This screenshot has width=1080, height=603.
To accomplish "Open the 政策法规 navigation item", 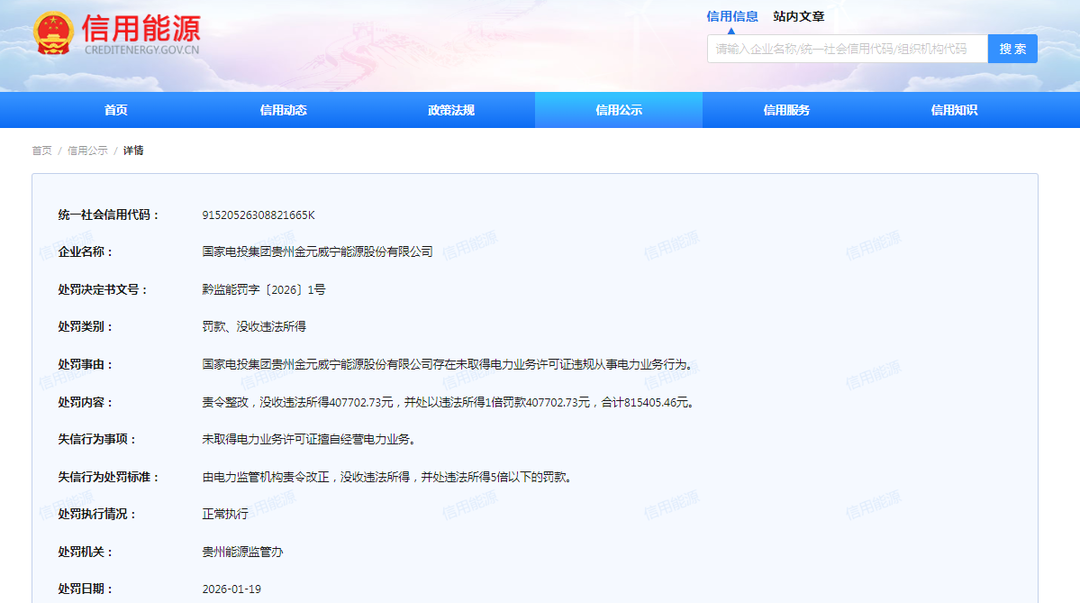I will click(x=451, y=110).
